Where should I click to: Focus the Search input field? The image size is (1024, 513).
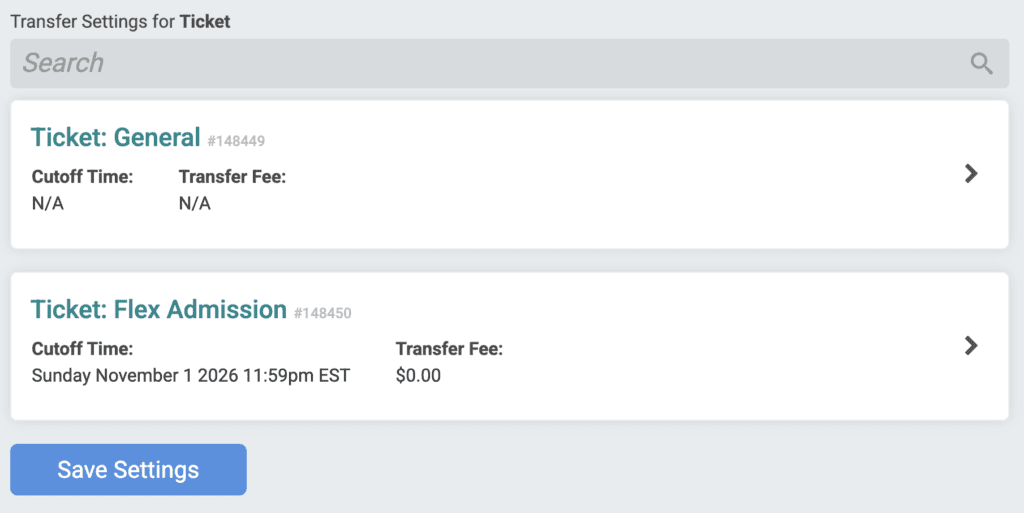click(480, 63)
